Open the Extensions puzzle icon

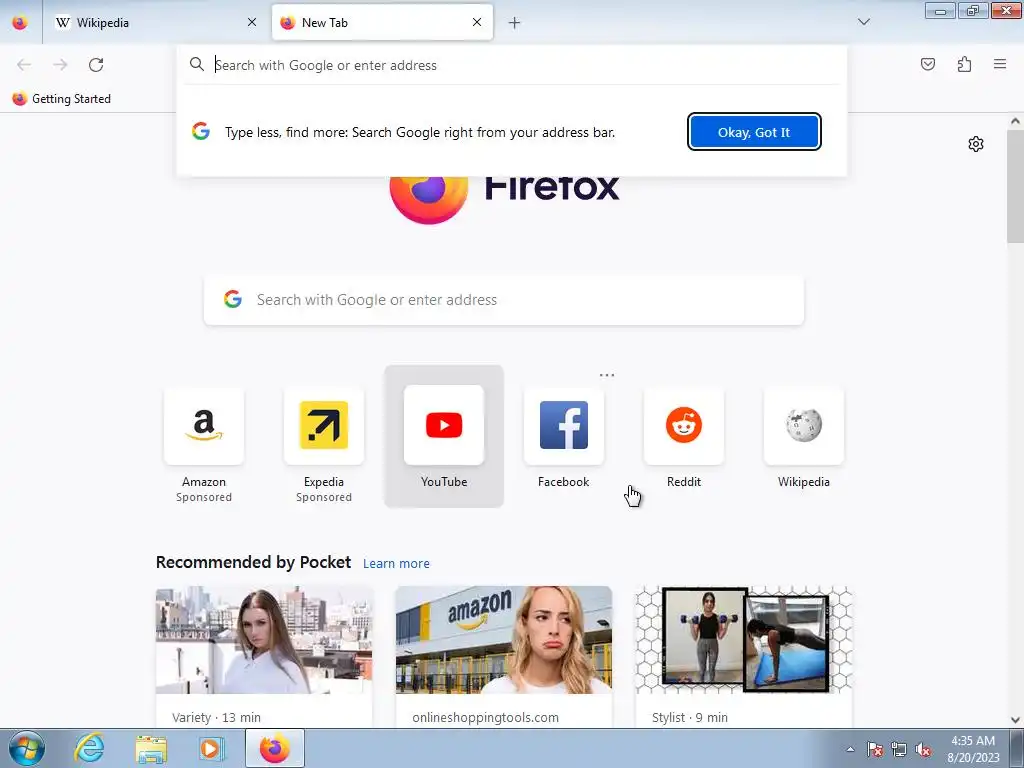pyautogui.click(x=964, y=64)
